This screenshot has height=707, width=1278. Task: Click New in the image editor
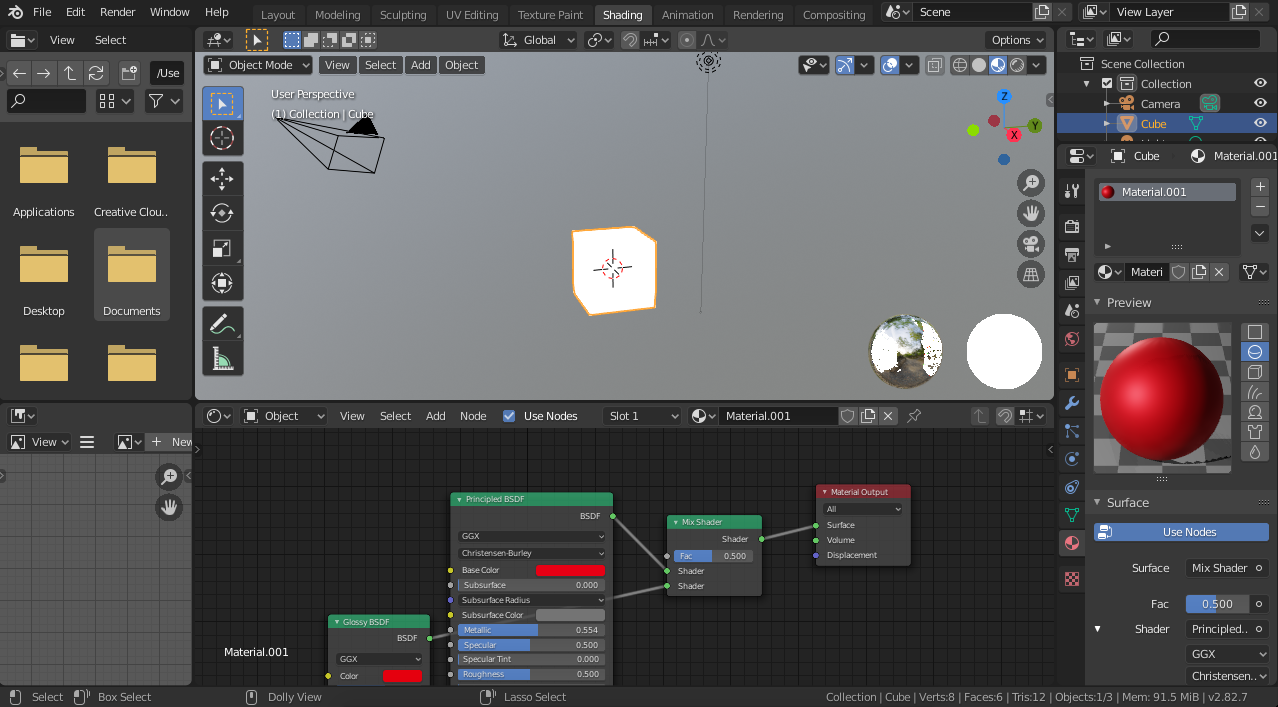(171, 442)
